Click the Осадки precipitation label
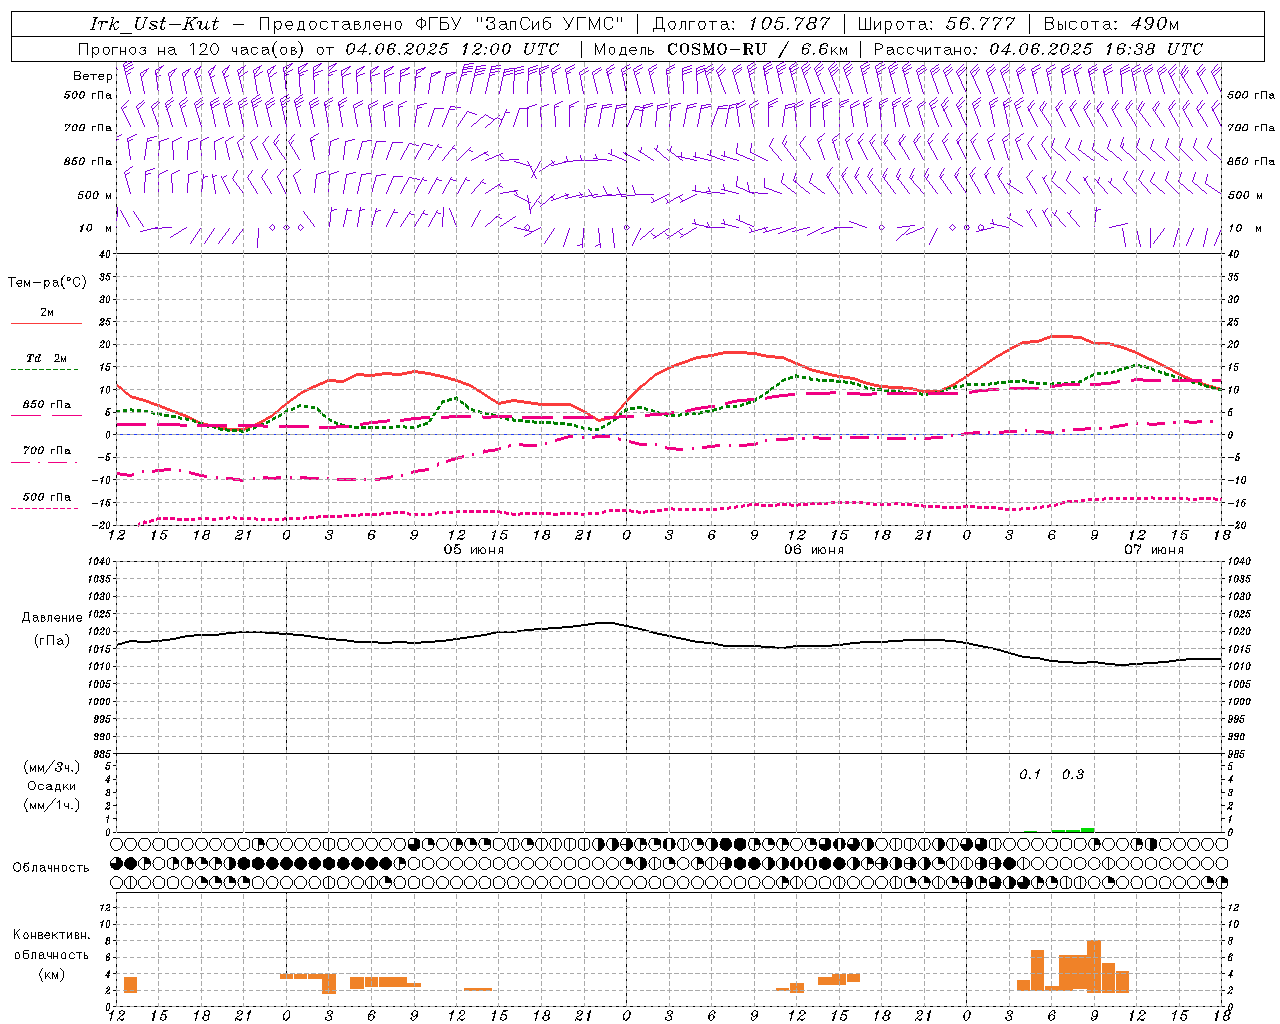The image size is (1280, 1024). 52,786
